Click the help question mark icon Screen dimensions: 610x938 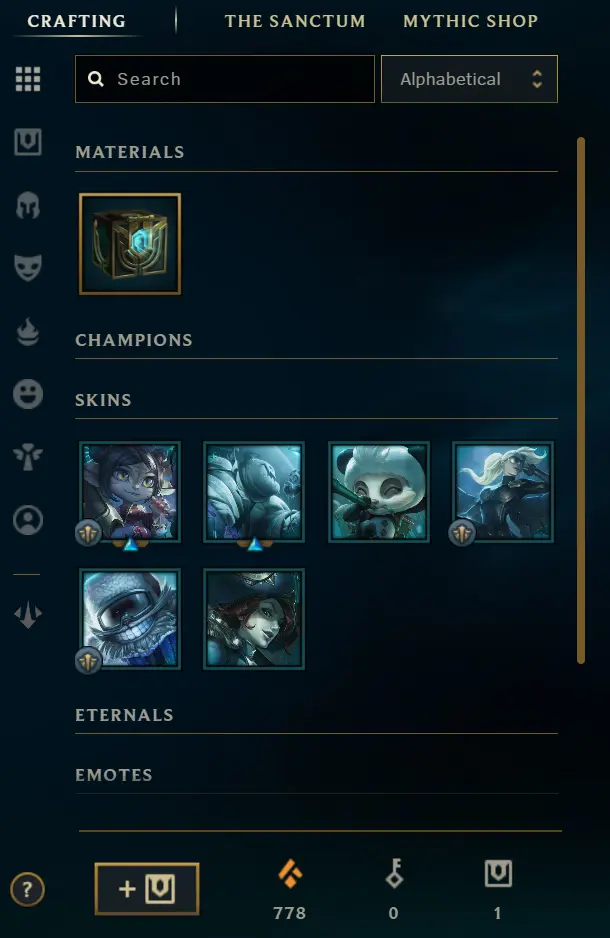27,890
